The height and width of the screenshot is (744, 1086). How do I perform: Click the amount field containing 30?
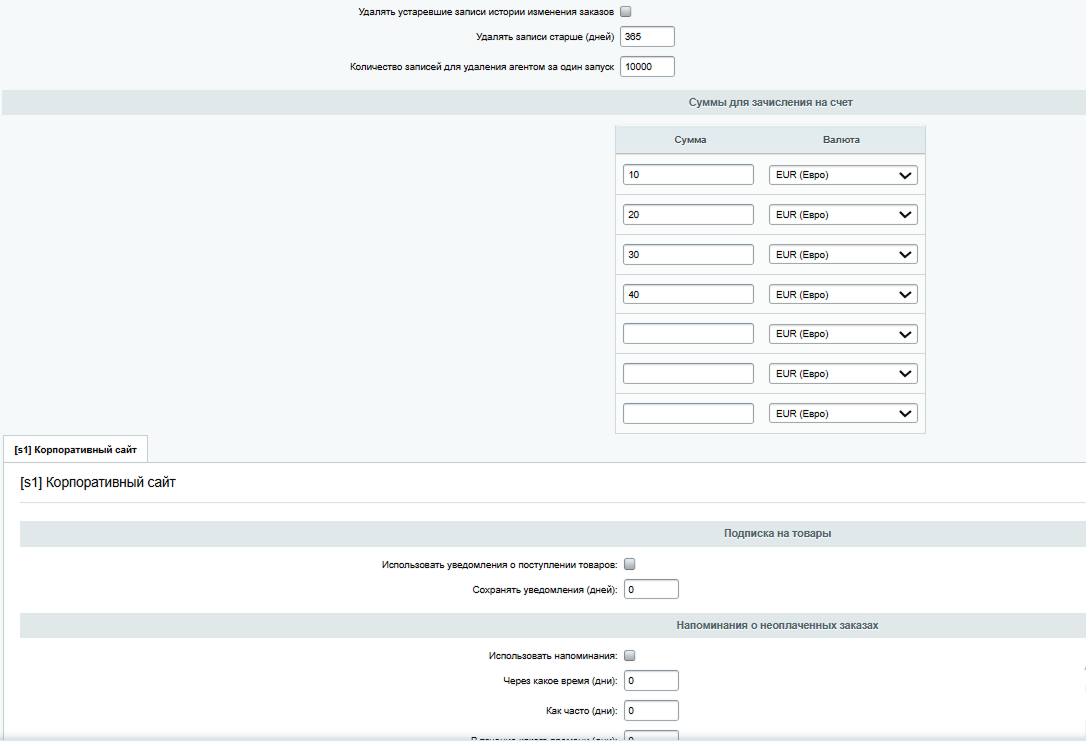(688, 255)
